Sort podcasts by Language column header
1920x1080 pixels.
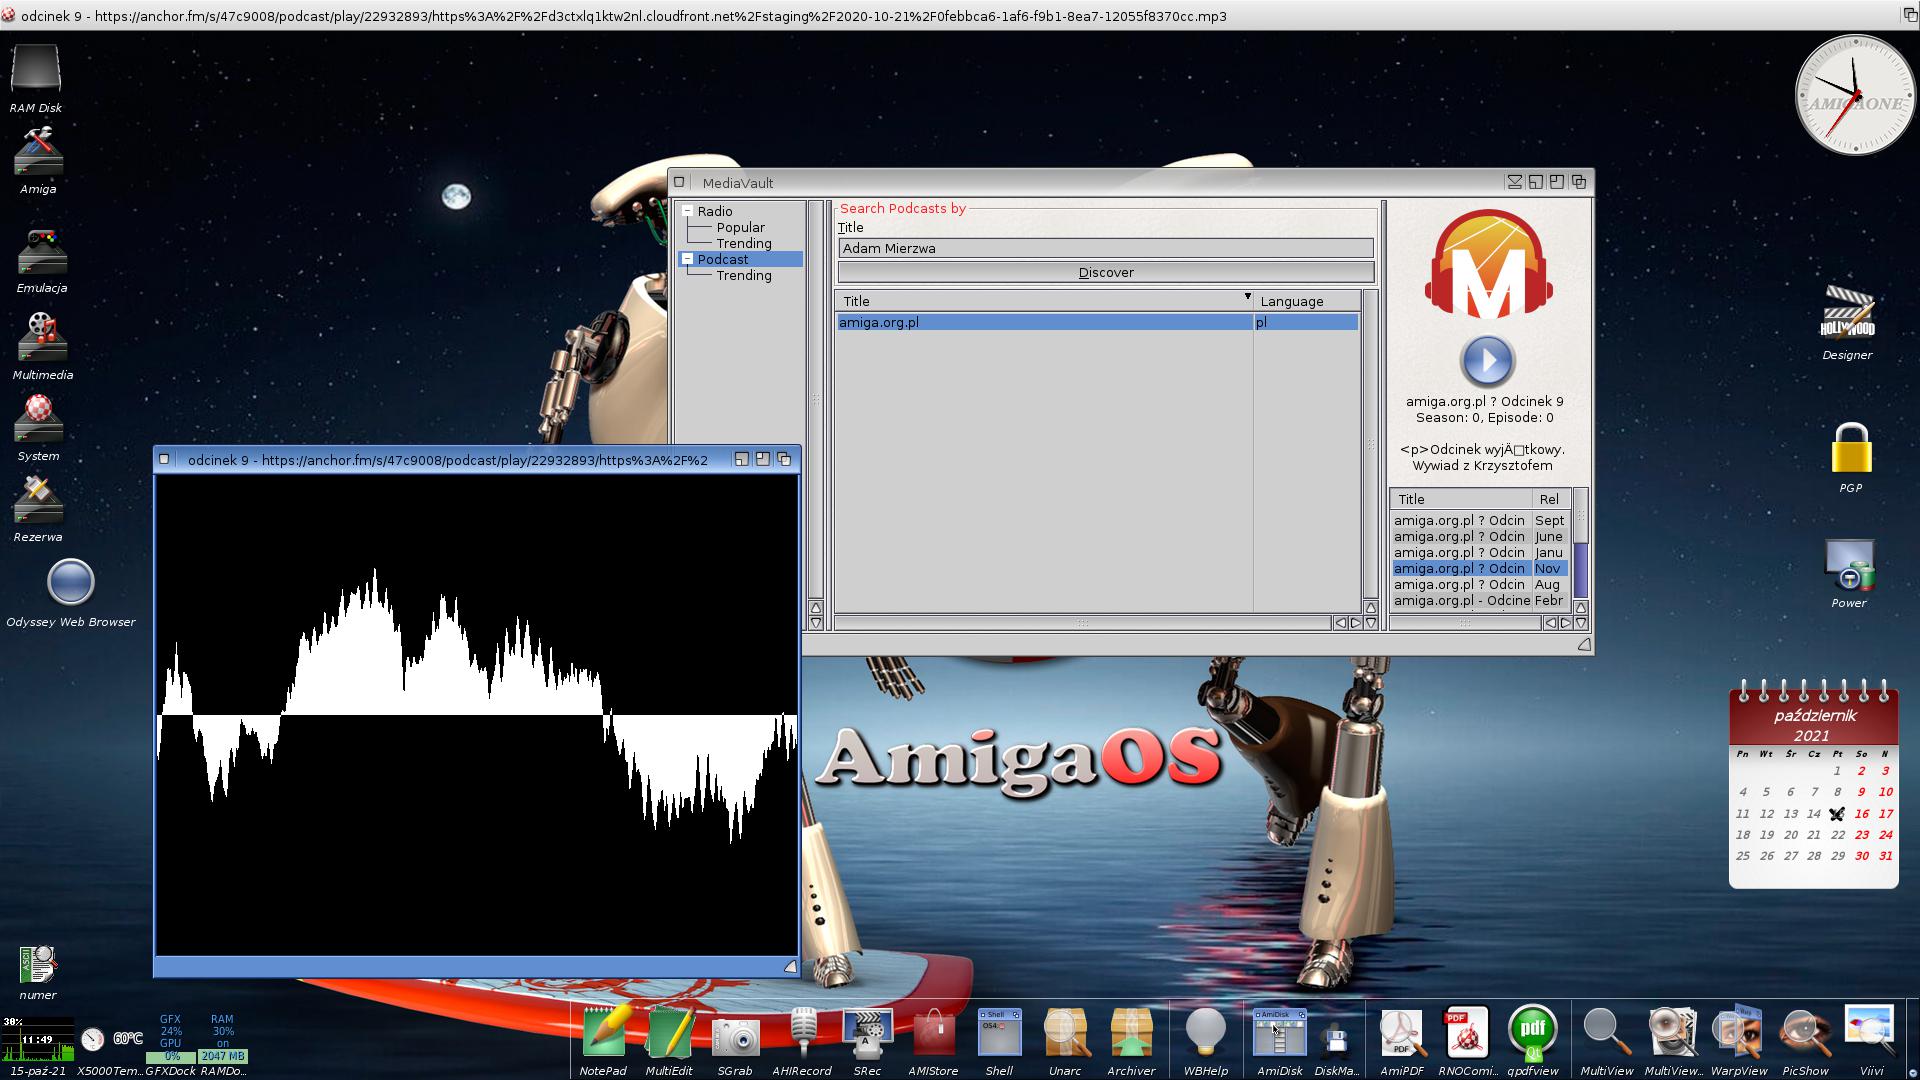point(1307,301)
